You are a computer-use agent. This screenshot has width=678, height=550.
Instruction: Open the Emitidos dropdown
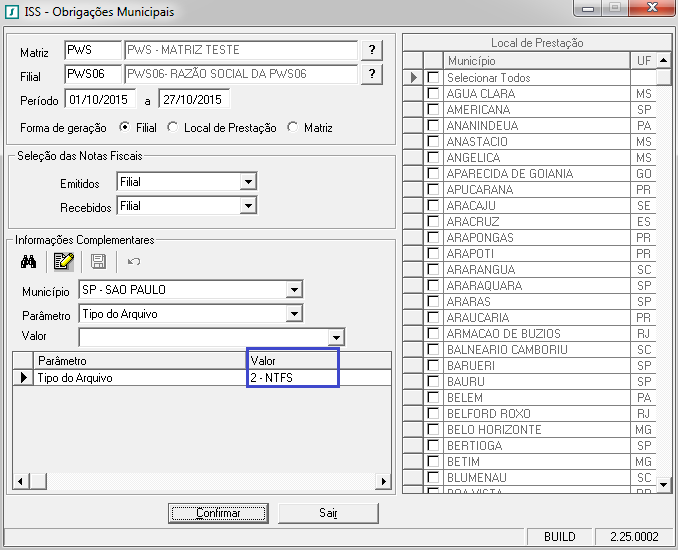click(x=248, y=182)
